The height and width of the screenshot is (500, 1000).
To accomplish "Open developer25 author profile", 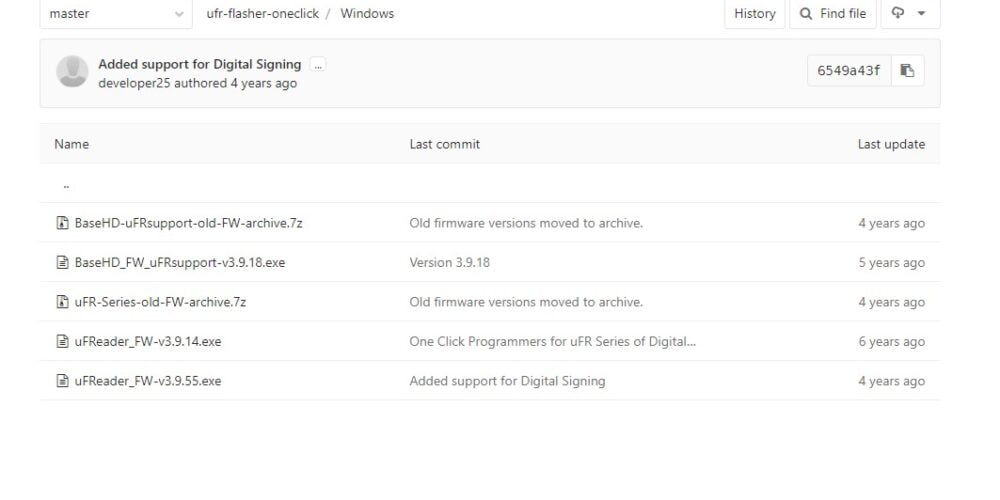I will (135, 83).
